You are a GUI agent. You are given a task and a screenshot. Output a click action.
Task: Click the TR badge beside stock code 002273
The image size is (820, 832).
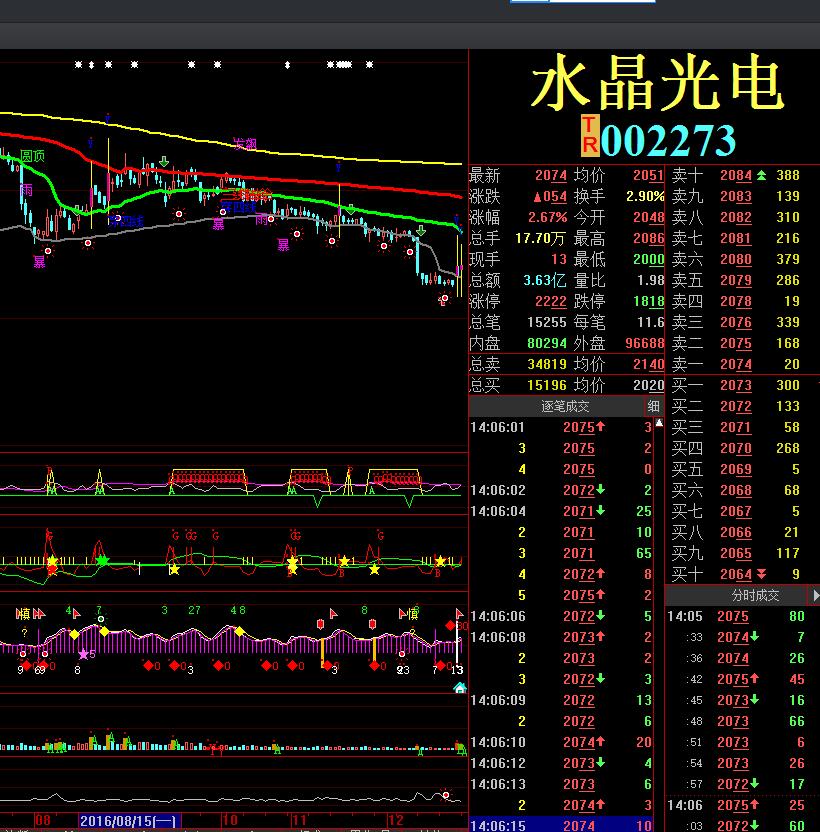click(590, 136)
